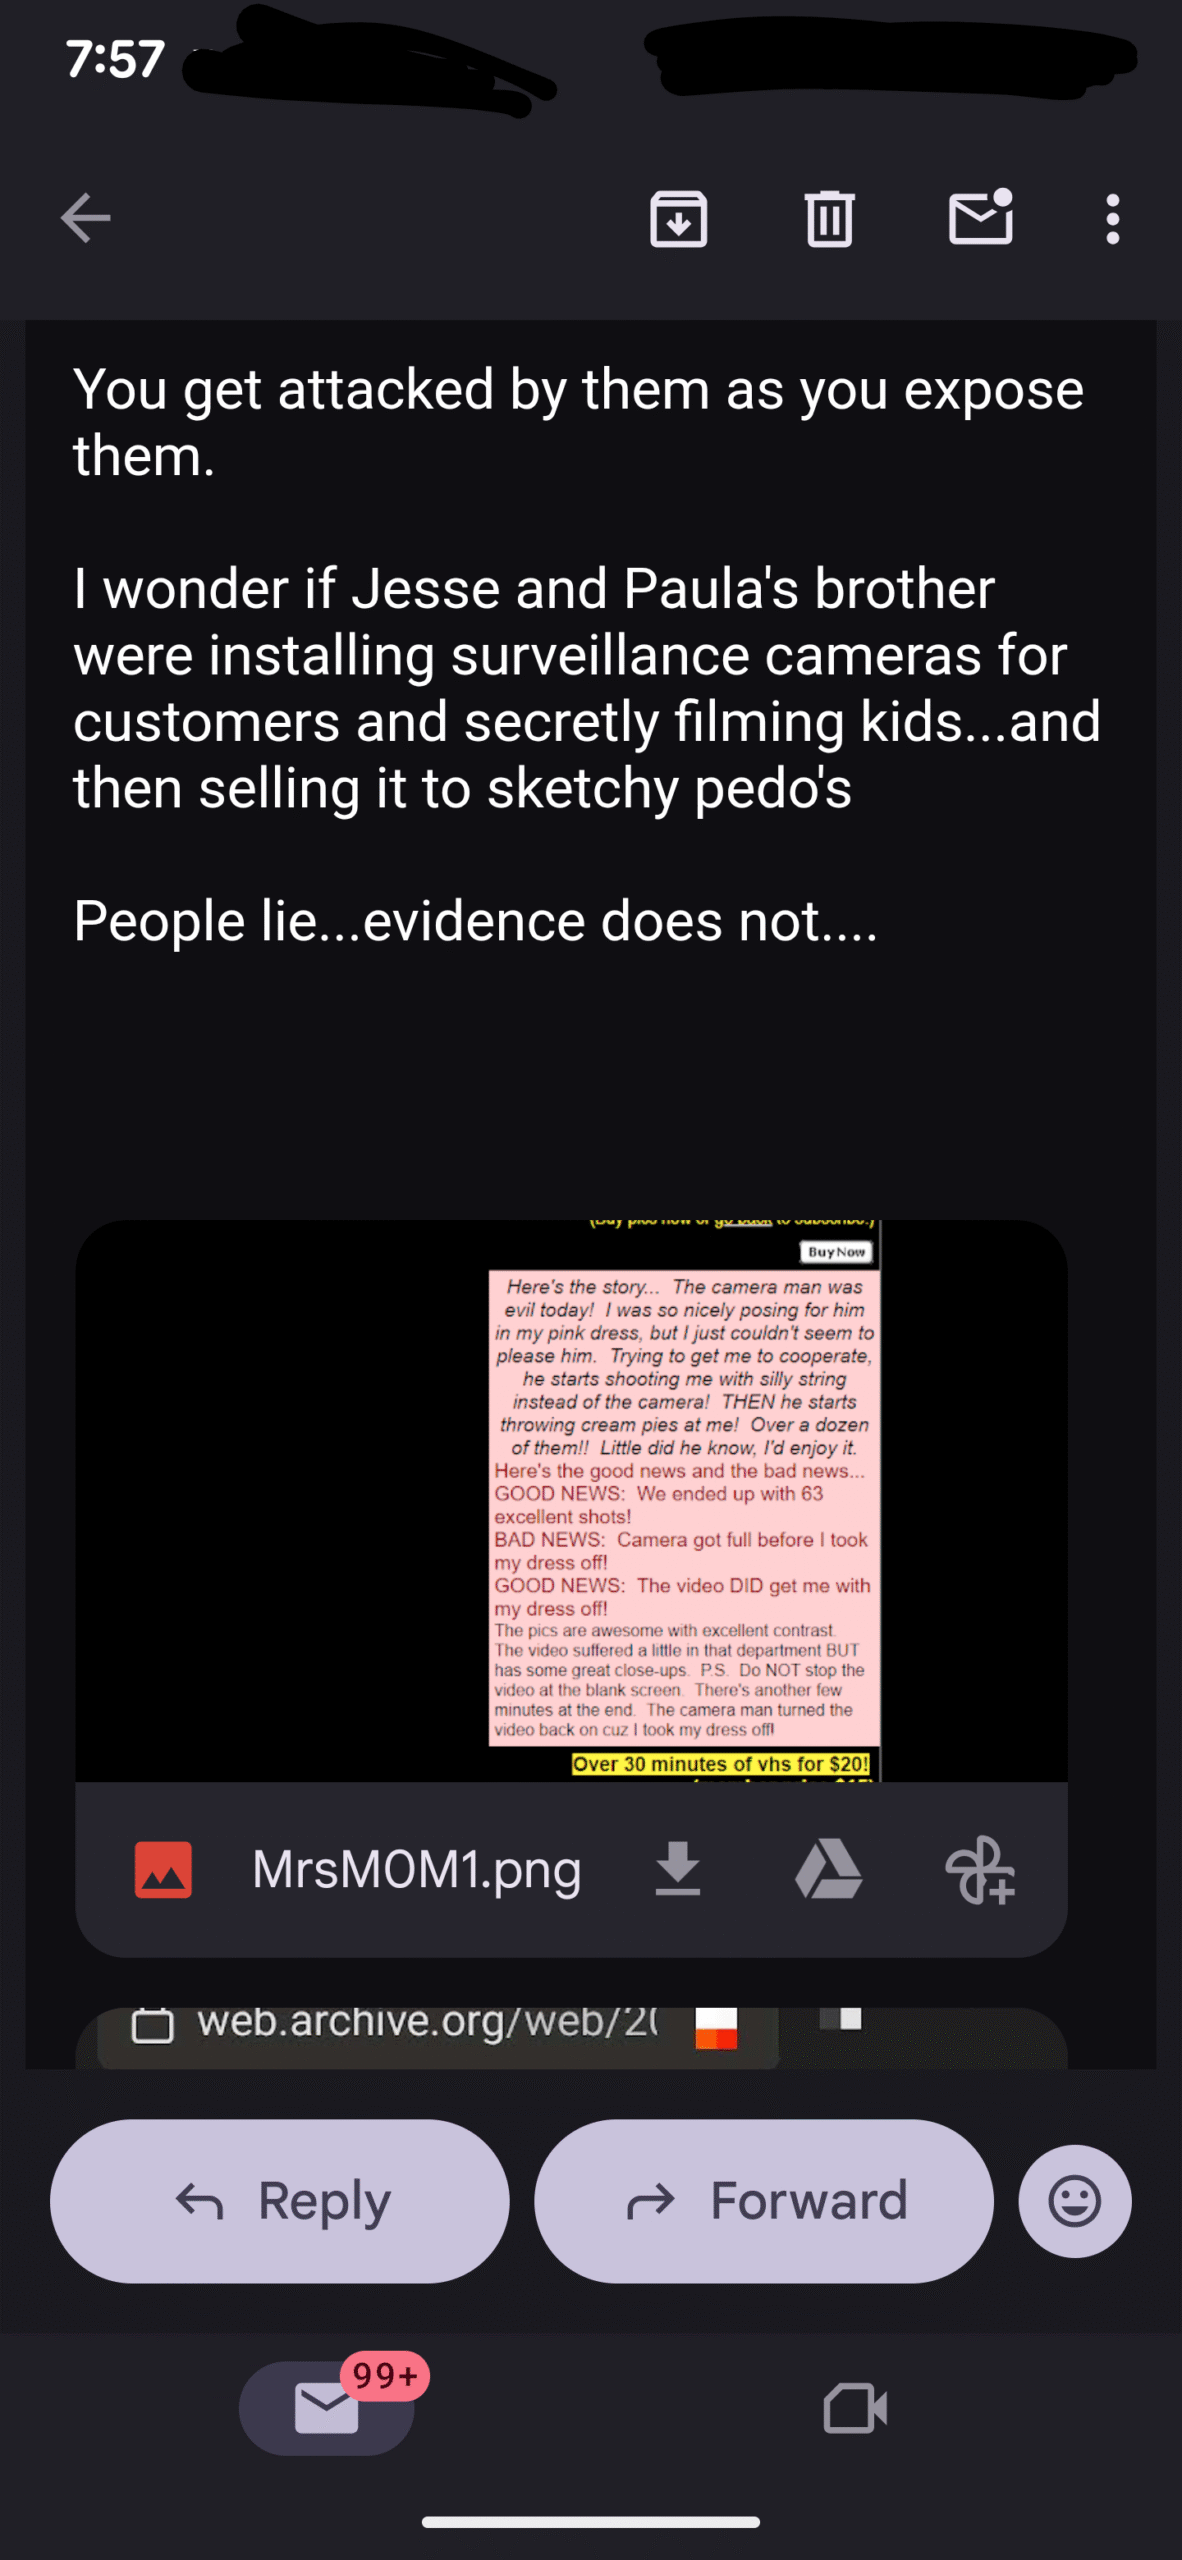Open the MrsMOM1.png image preview

point(571,1500)
